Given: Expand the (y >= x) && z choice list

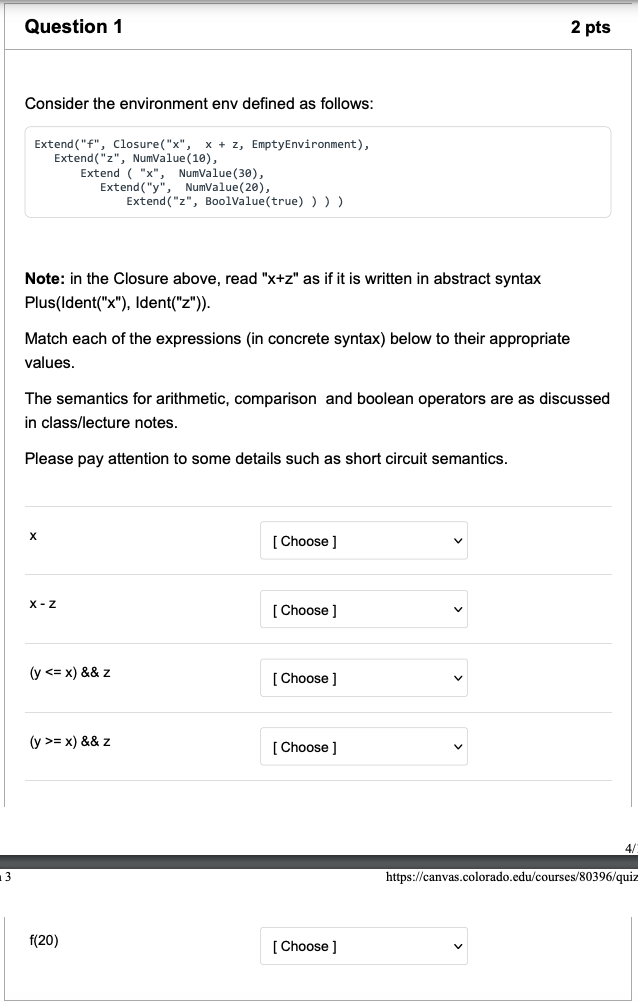Looking at the screenshot, I should coord(363,746).
